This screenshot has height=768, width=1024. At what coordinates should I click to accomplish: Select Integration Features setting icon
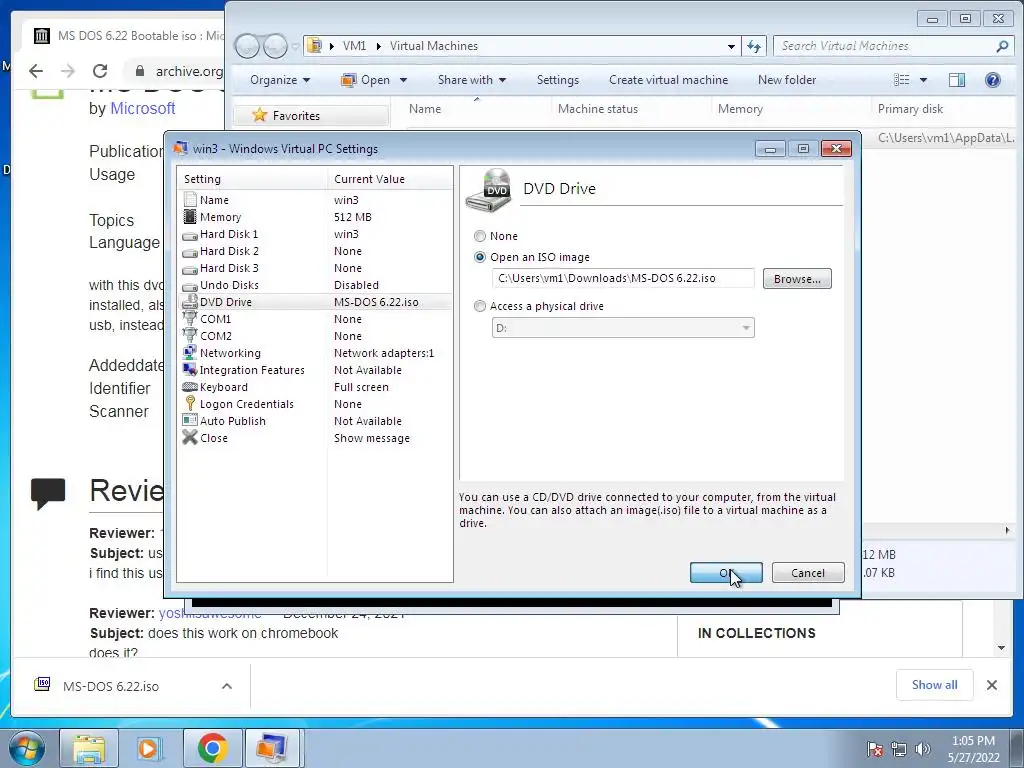coord(190,370)
